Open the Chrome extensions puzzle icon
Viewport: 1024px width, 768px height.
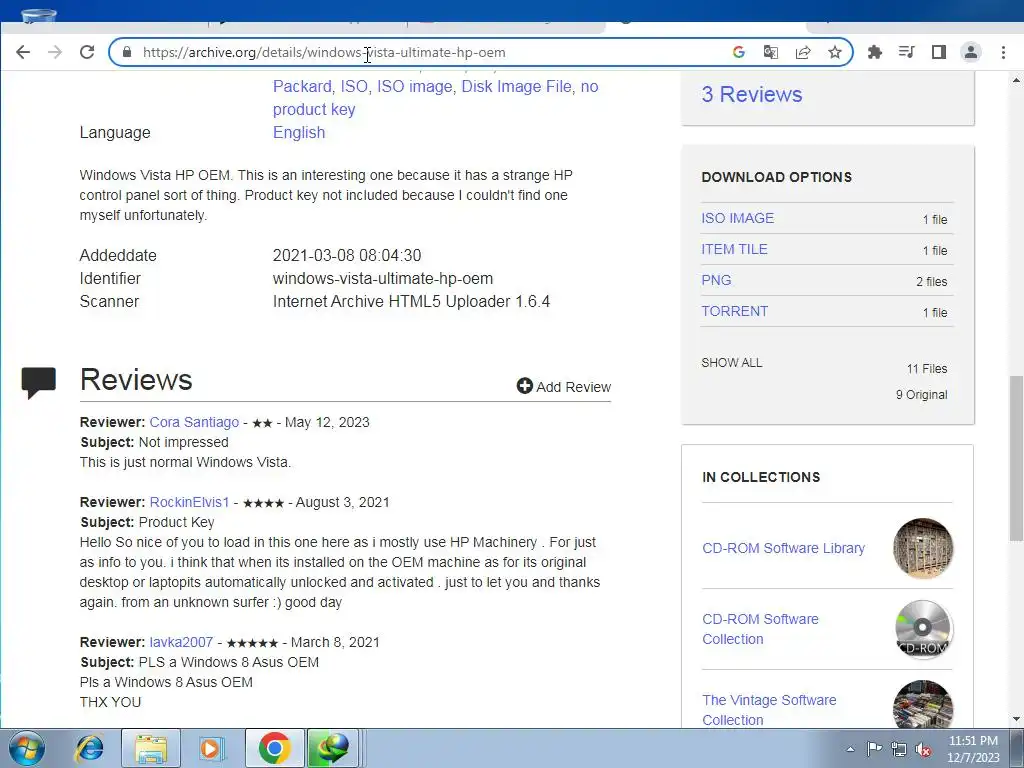(874, 52)
